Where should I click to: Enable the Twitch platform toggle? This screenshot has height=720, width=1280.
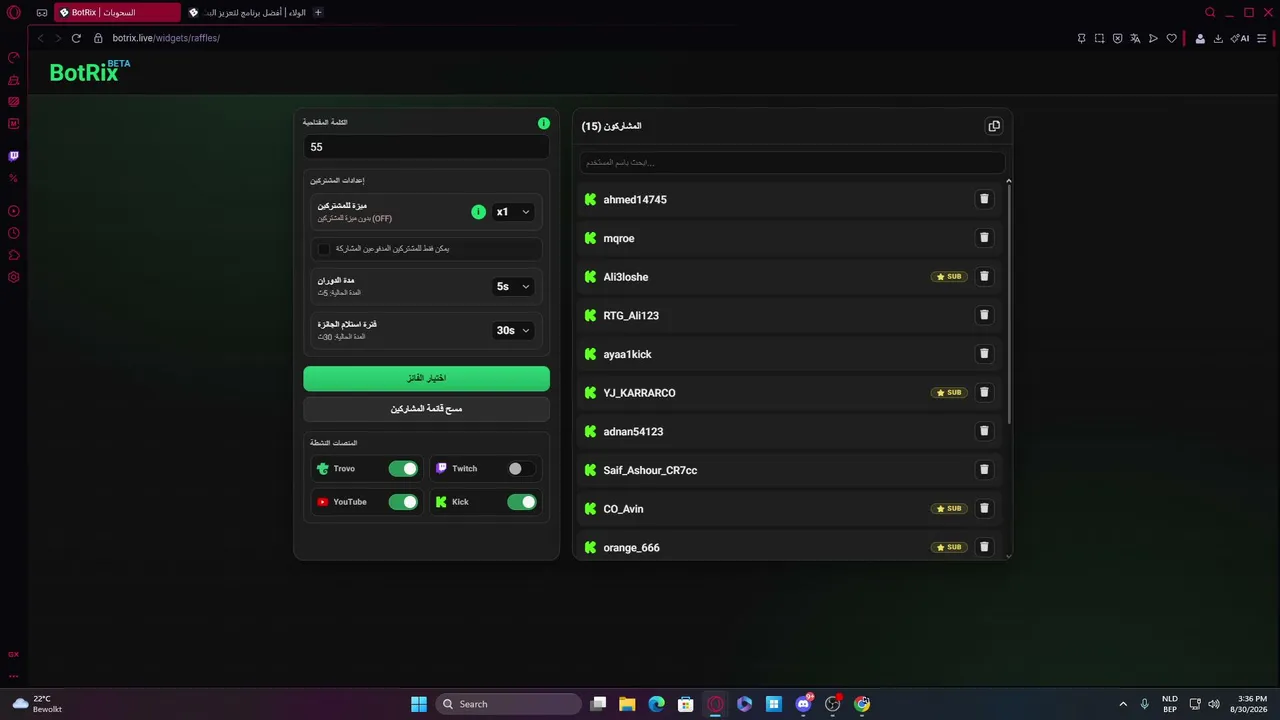pyautogui.click(x=521, y=469)
